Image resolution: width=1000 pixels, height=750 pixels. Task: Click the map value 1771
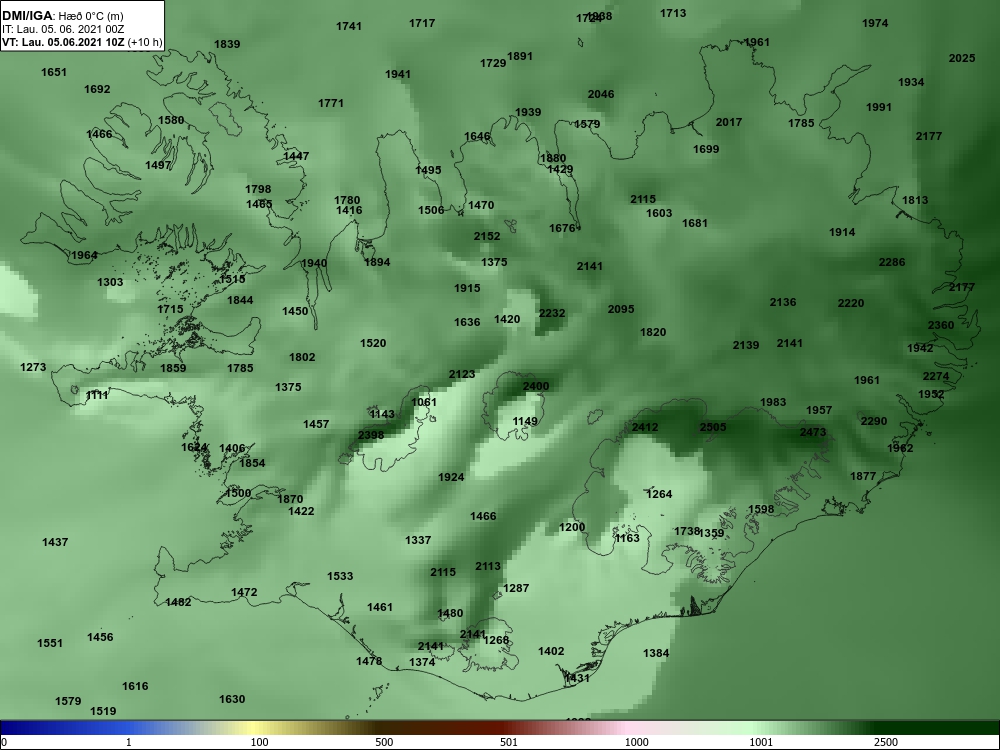(x=331, y=103)
